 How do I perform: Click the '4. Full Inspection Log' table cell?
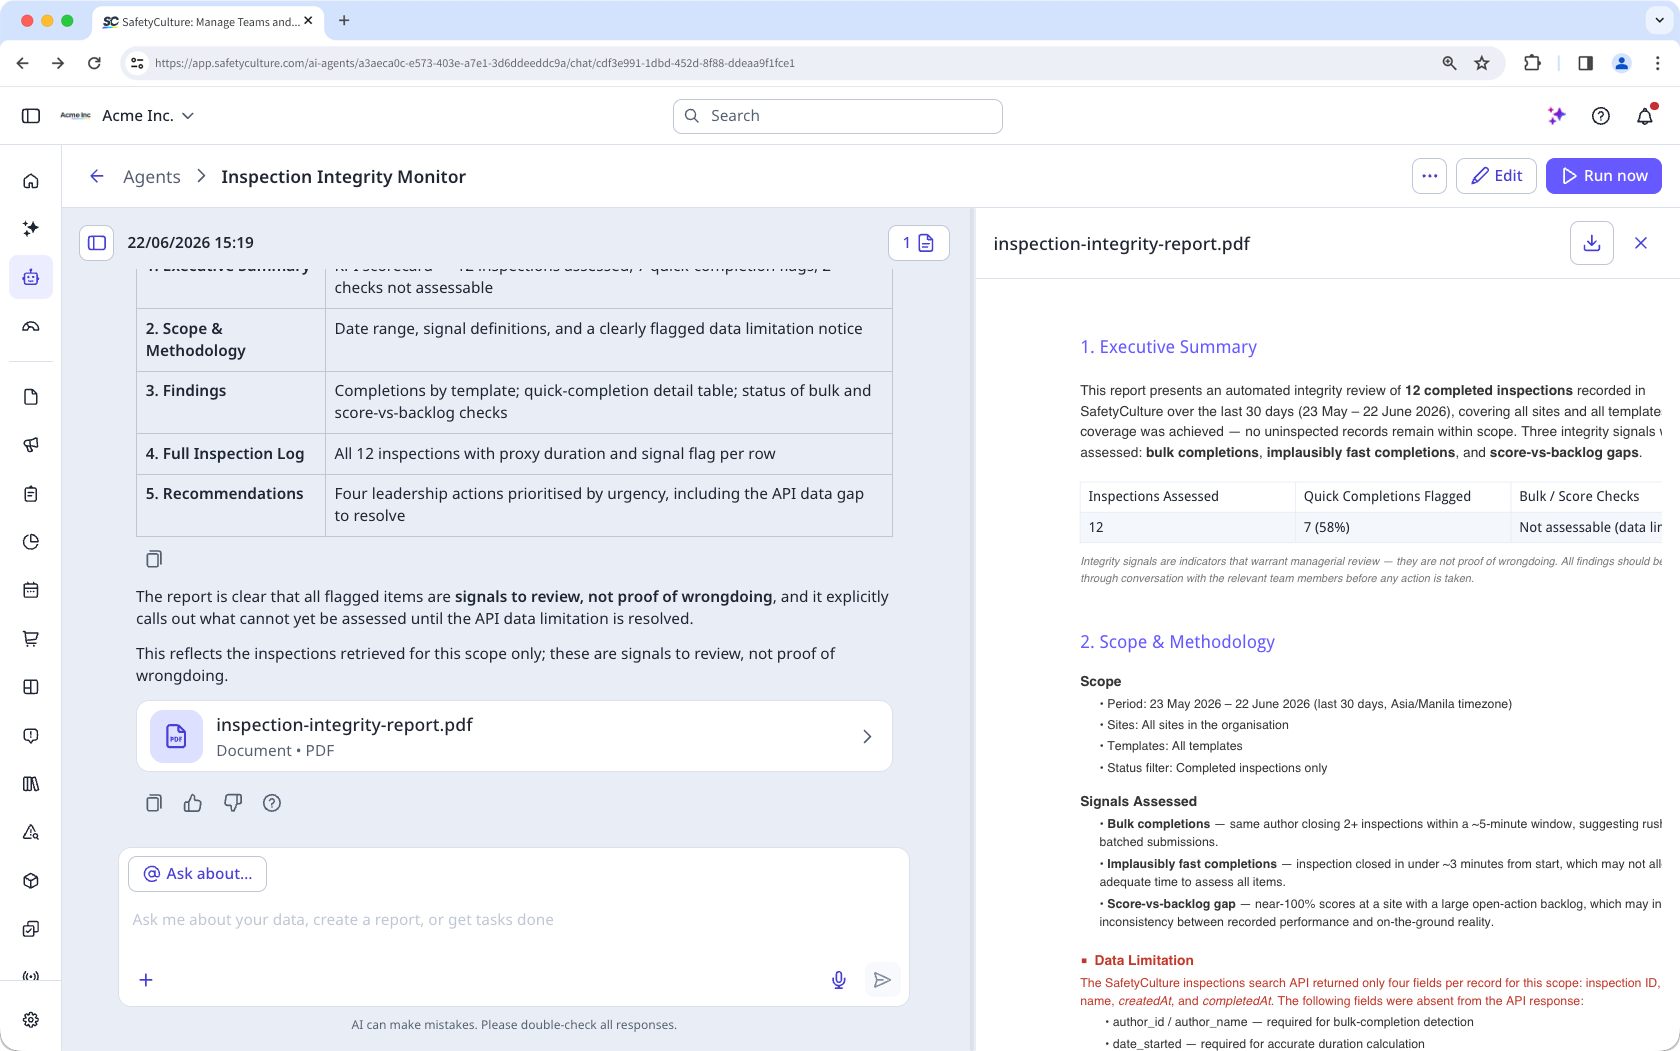pyautogui.click(x=231, y=454)
